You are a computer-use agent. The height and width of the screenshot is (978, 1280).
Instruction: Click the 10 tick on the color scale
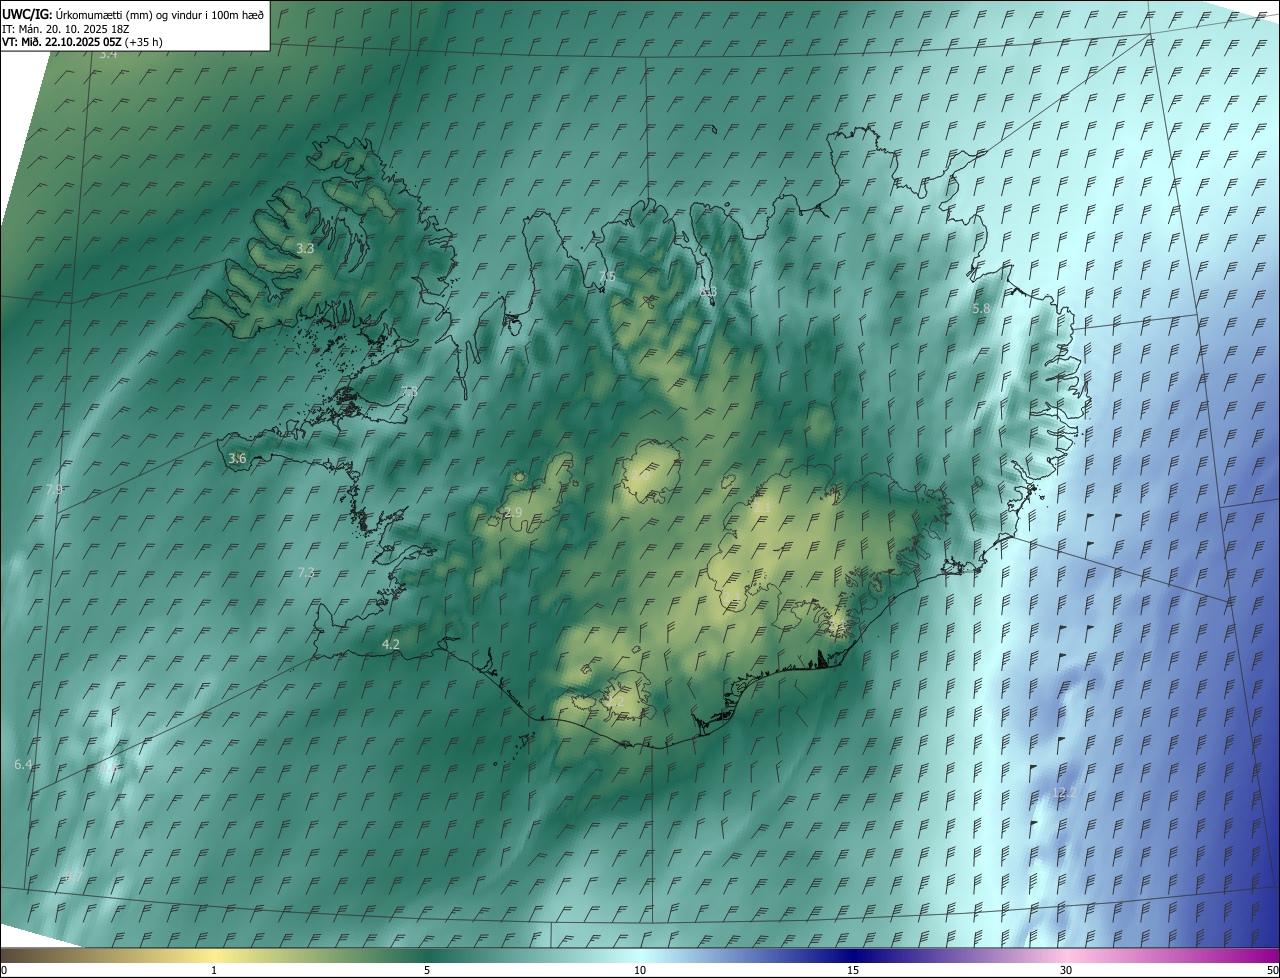[640, 970]
